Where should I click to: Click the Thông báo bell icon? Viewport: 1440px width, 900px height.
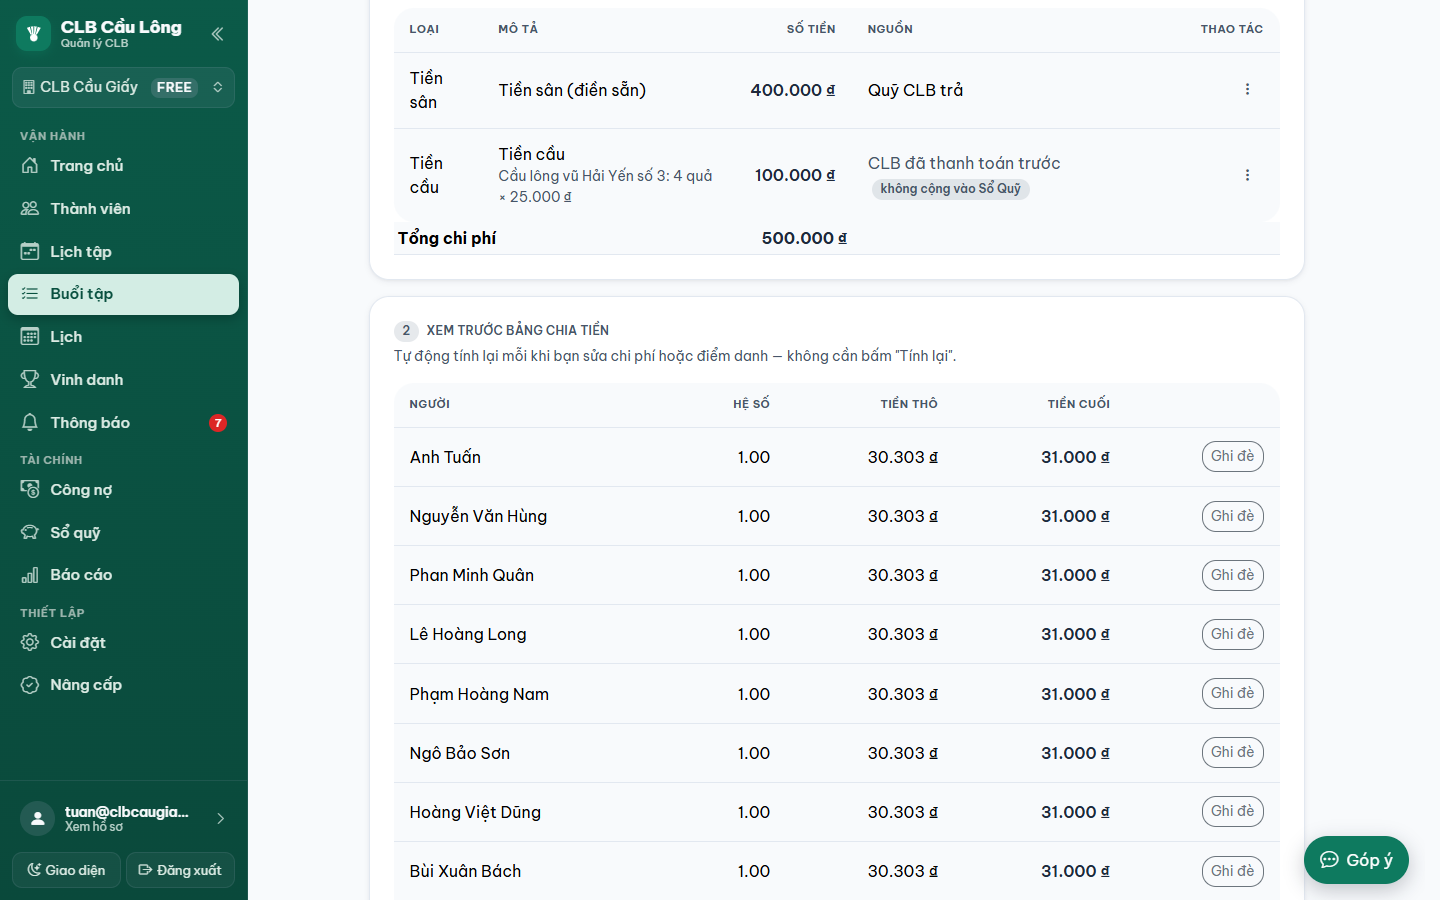[x=30, y=423]
